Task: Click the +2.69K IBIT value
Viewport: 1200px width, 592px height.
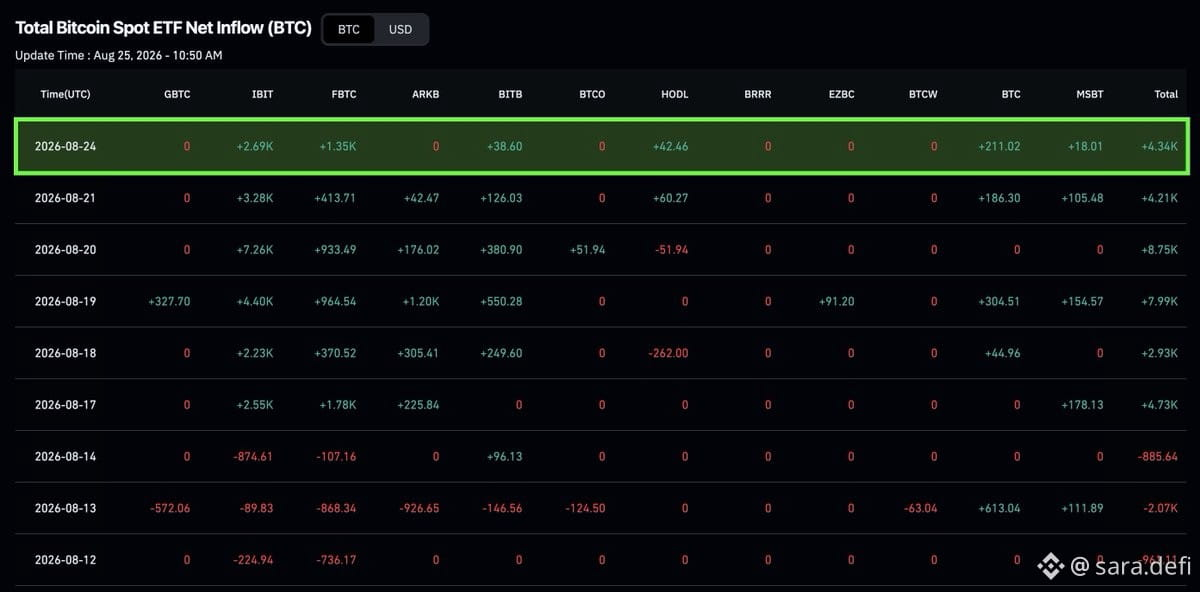Action: pos(255,146)
